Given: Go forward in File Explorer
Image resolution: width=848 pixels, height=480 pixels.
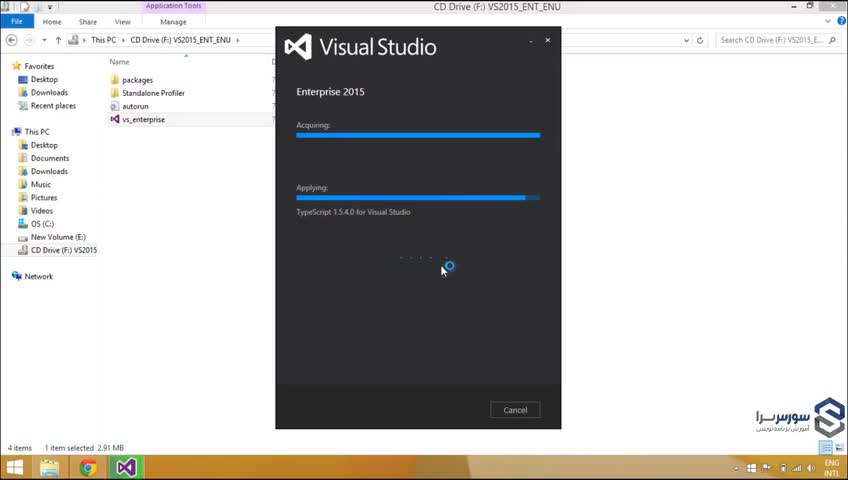Looking at the screenshot, I should click(x=29, y=40).
